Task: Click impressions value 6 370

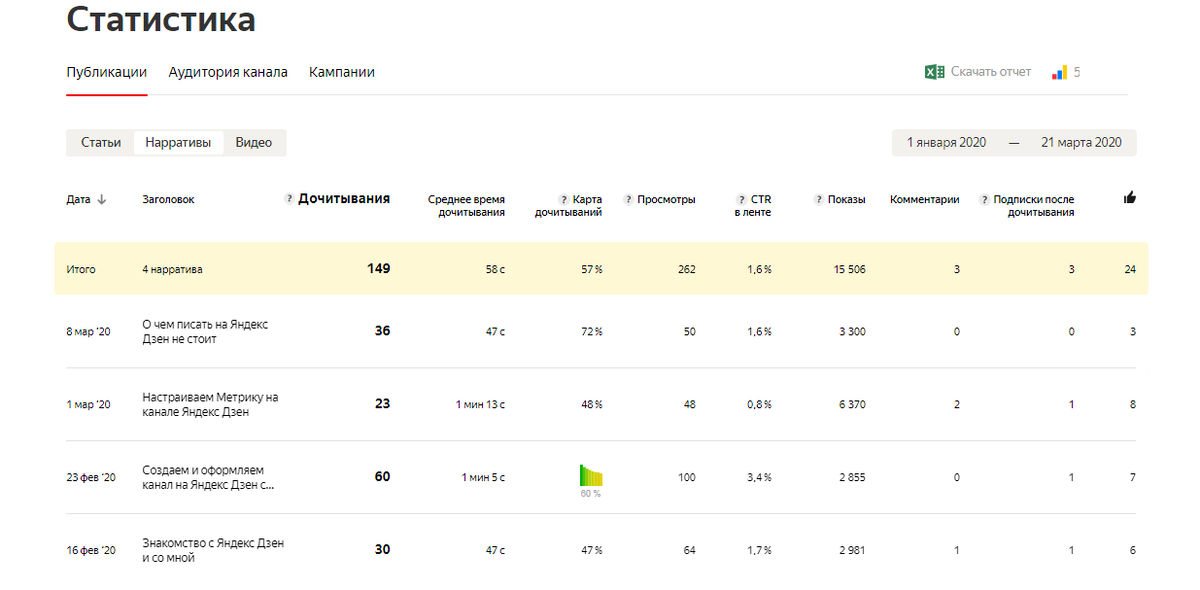Action: click(852, 404)
